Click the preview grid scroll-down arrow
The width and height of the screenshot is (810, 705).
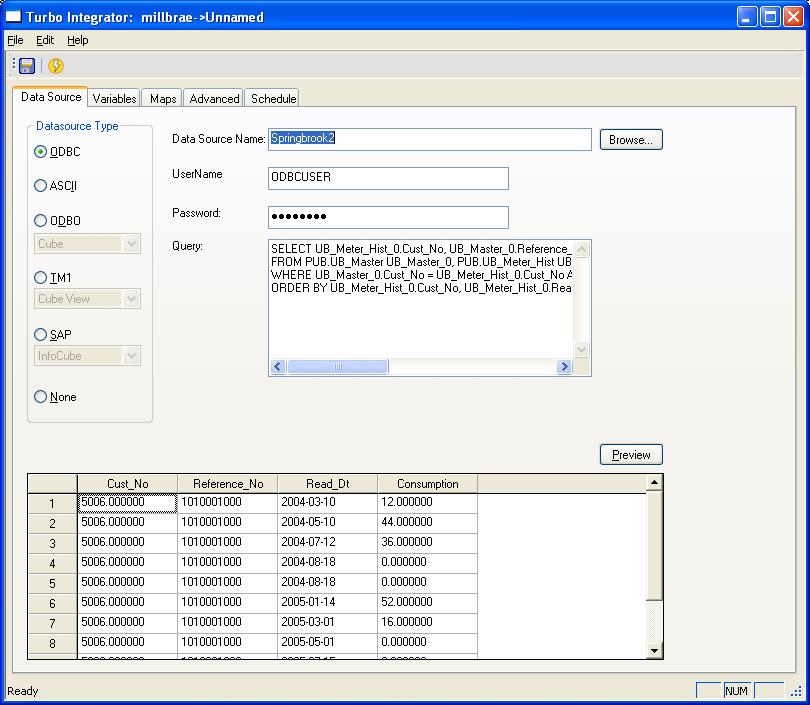tap(655, 650)
